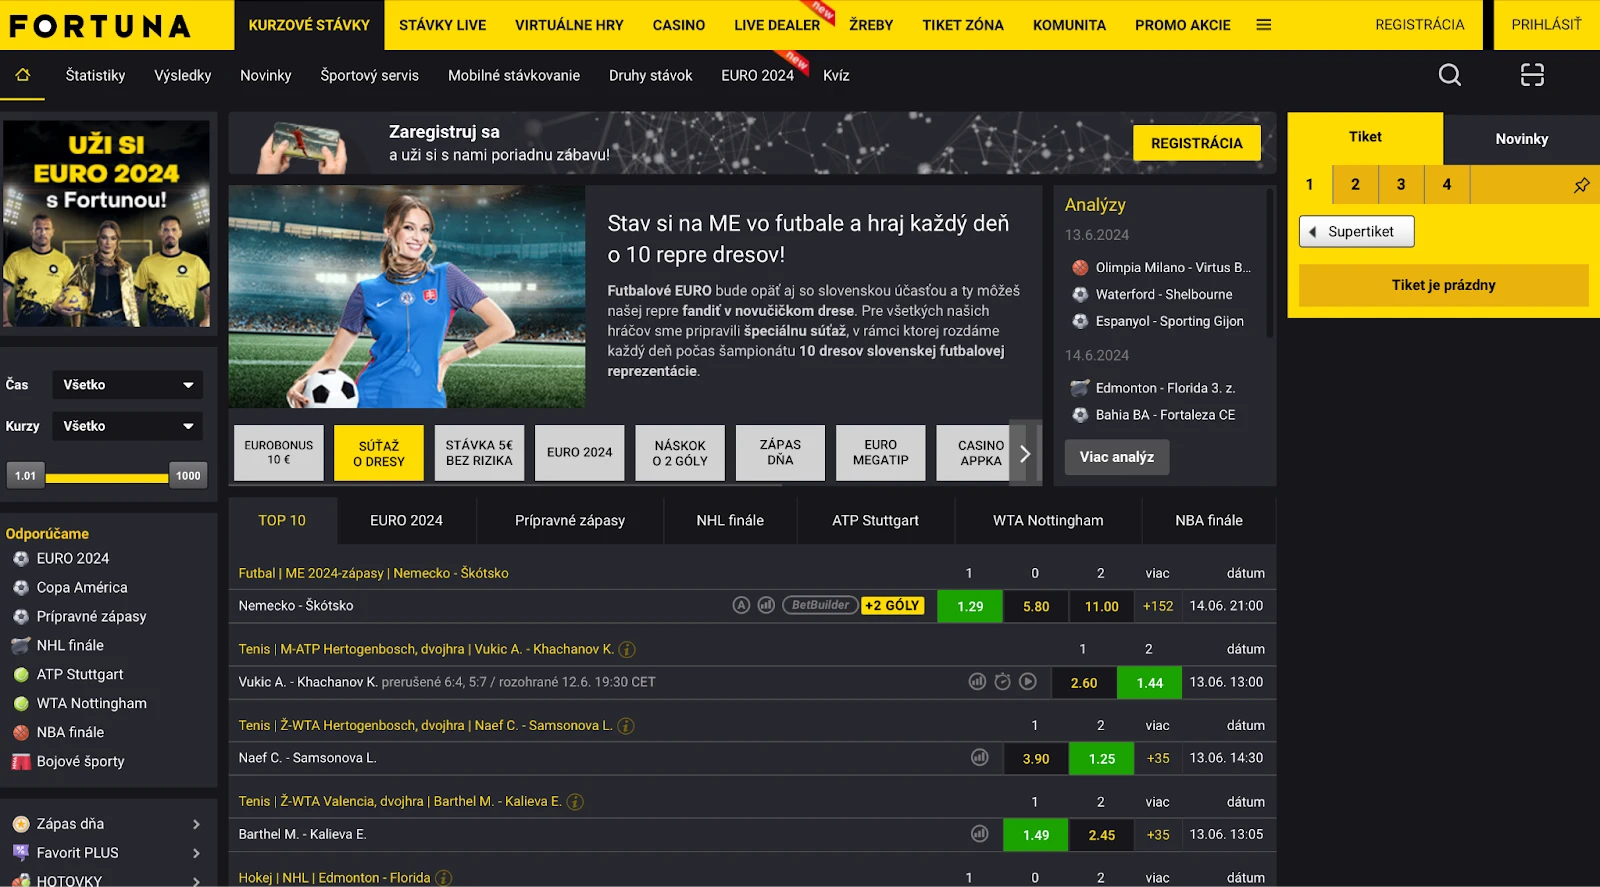Open the Kurzy dropdown filter
Screen dimensions: 1600x887
coord(127,426)
